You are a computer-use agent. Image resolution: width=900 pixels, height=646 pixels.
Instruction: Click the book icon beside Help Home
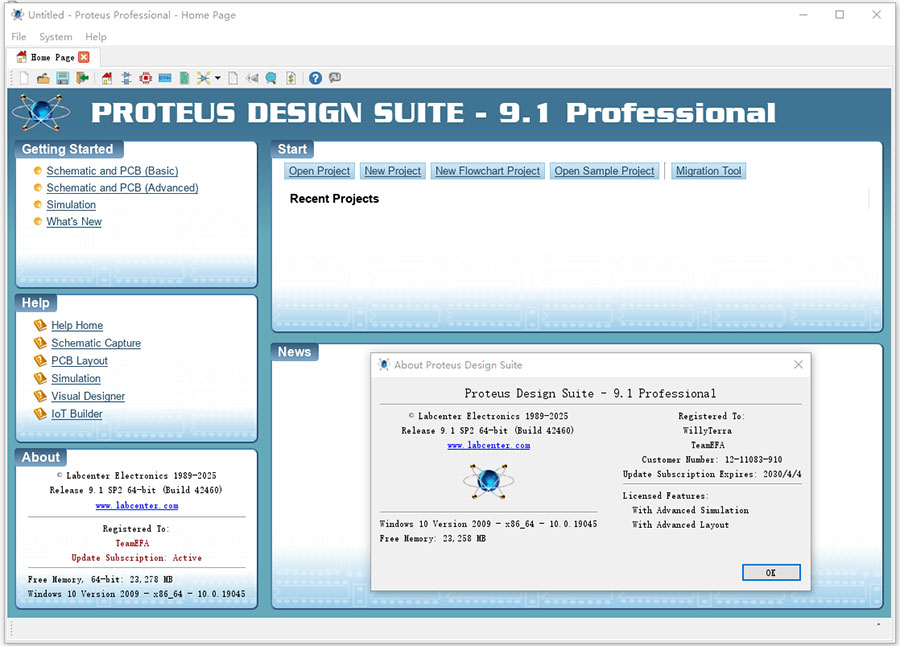40,325
